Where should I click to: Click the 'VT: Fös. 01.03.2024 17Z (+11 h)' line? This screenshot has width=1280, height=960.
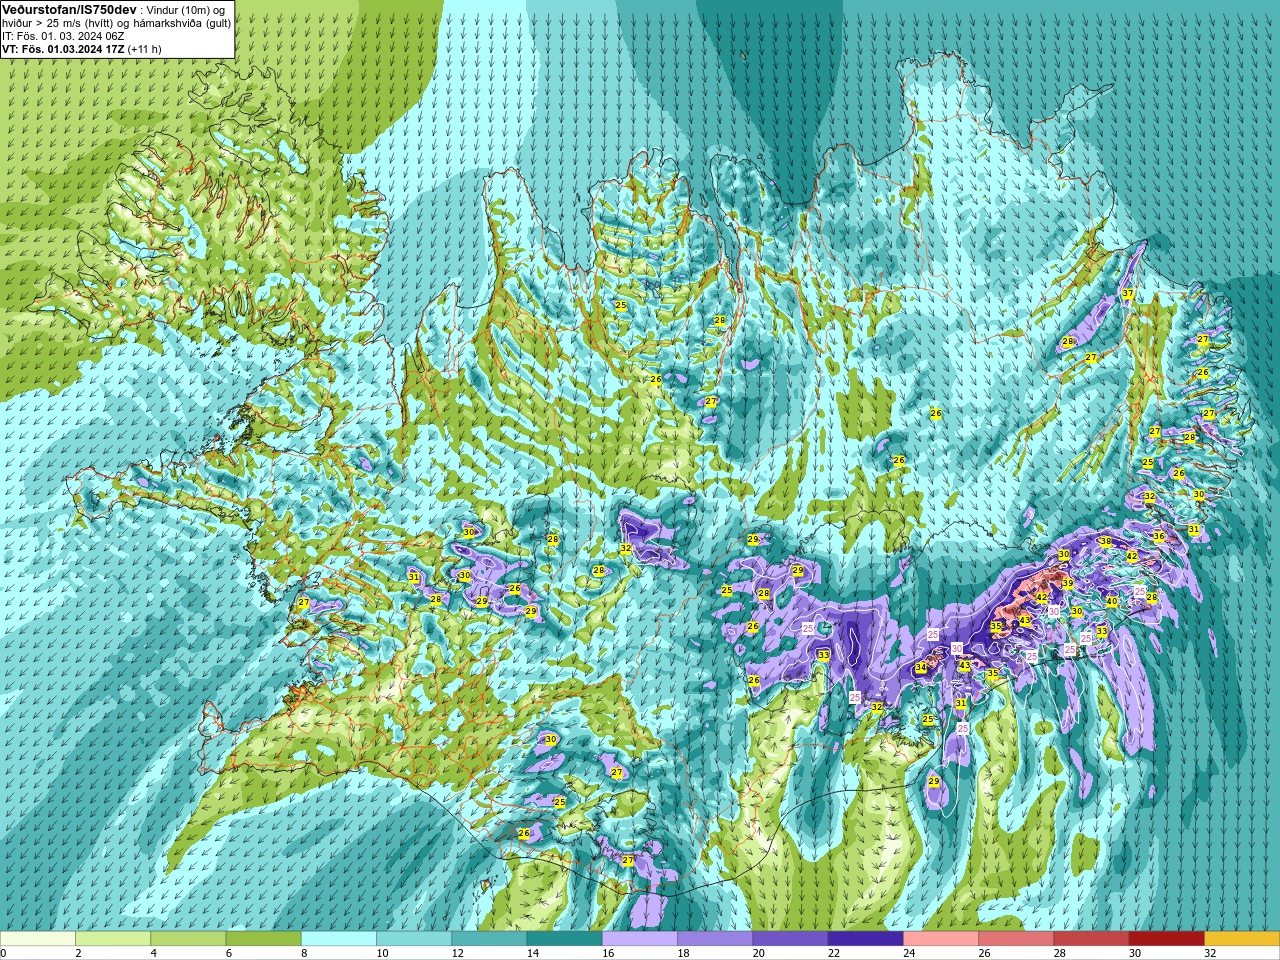[82, 48]
